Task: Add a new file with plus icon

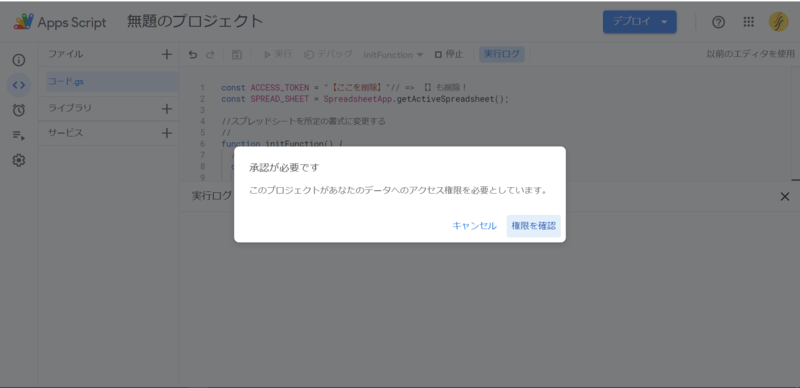Action: point(166,54)
